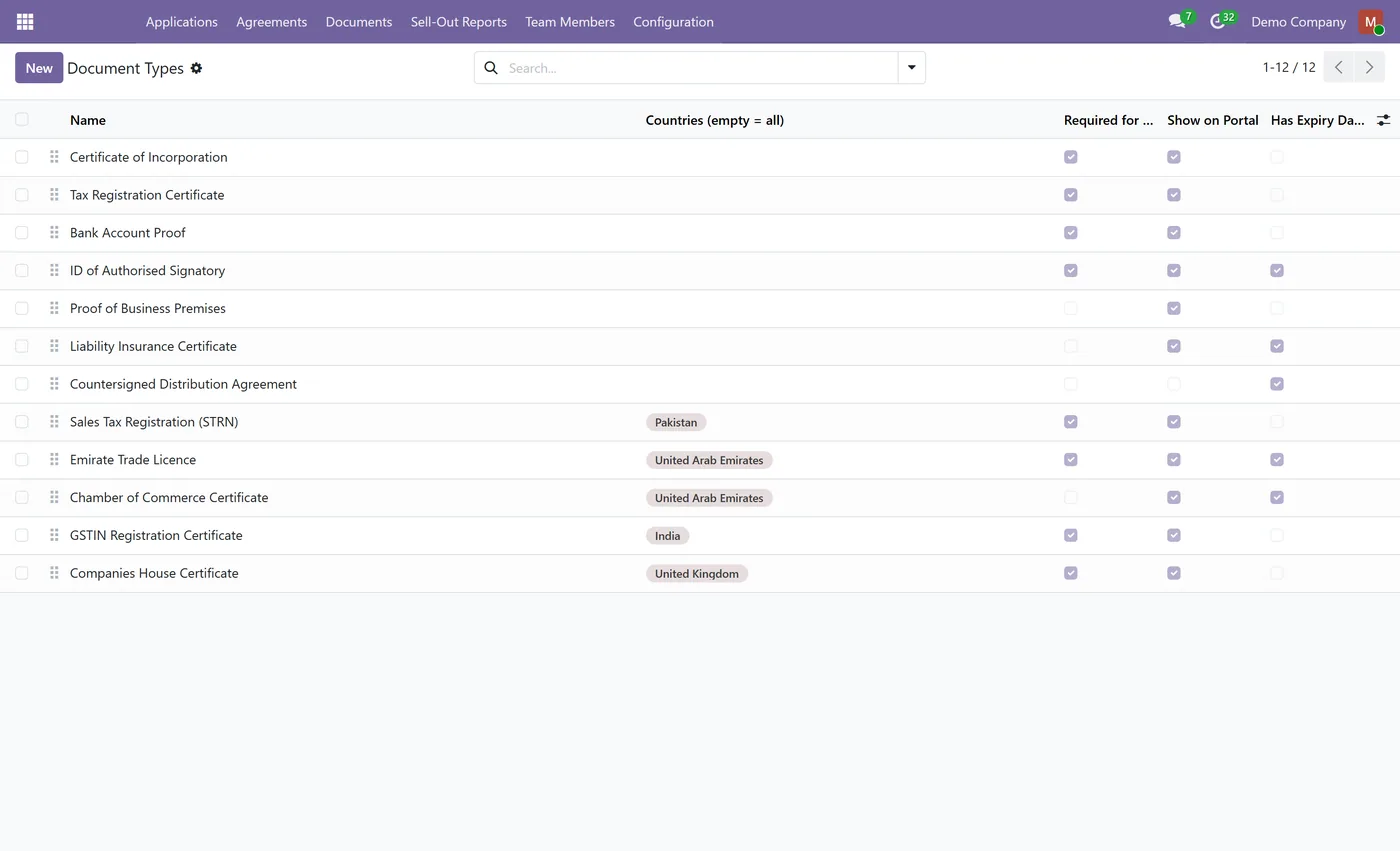Open the Sell-Out Reports menu
Screen dimensions: 1400x851
tap(458, 22)
